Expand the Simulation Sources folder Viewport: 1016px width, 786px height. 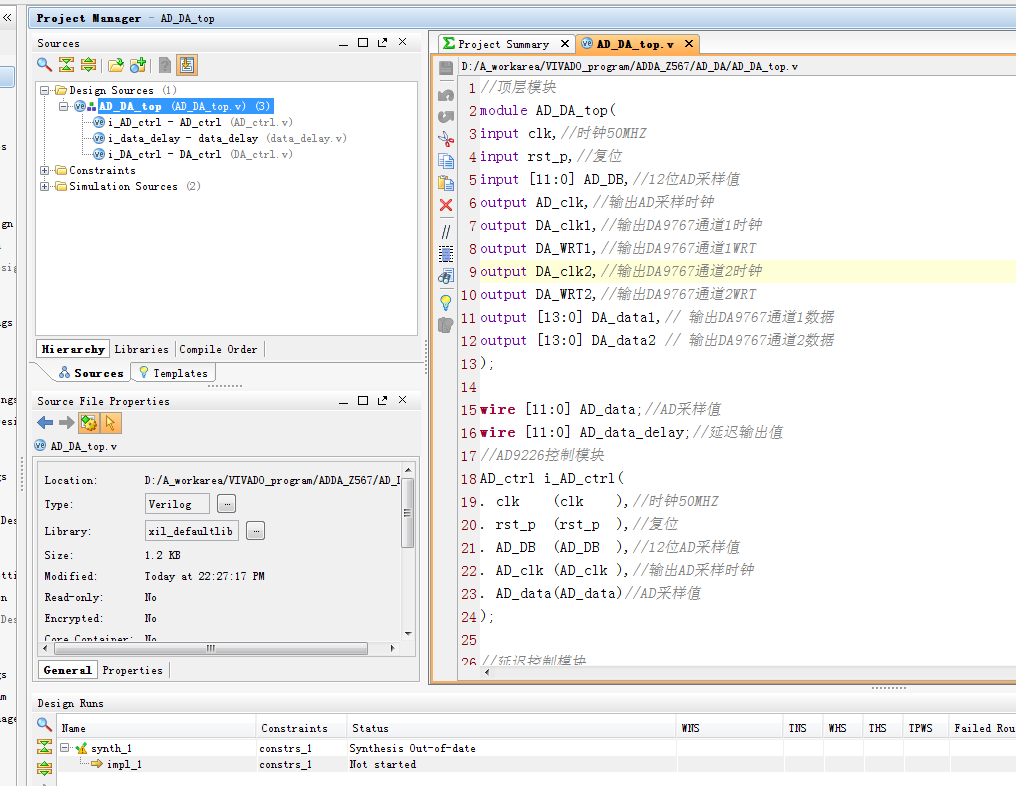point(45,186)
